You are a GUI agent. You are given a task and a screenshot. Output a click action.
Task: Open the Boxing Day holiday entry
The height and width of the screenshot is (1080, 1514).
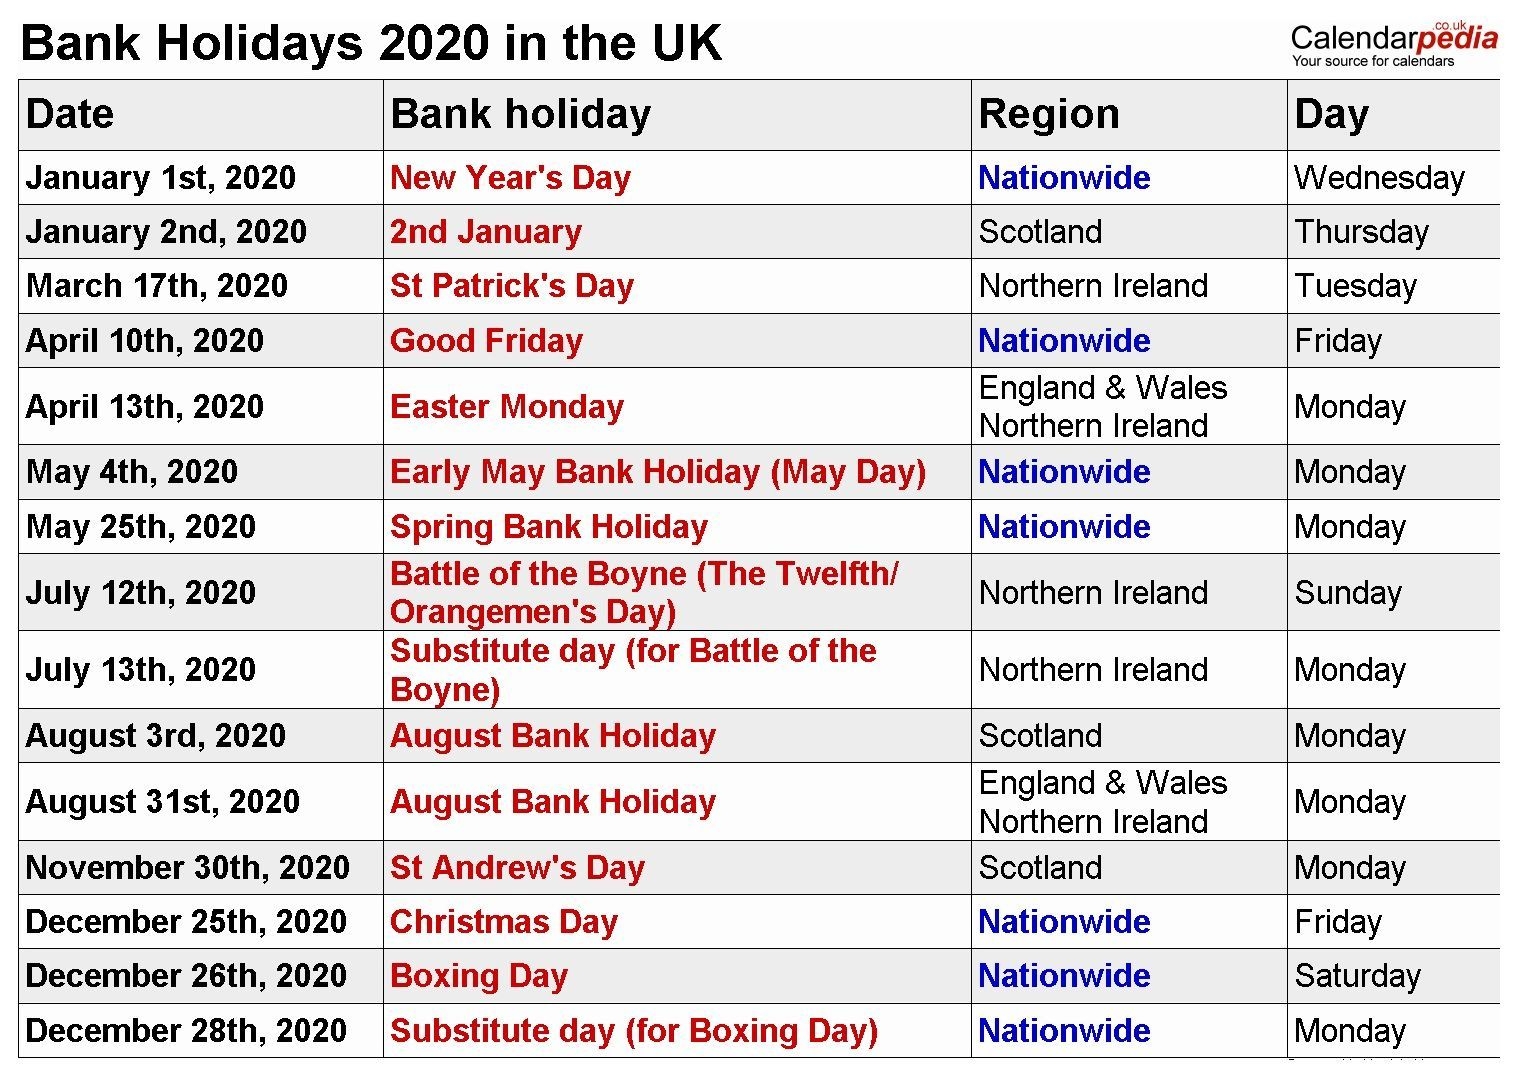pyautogui.click(x=479, y=976)
